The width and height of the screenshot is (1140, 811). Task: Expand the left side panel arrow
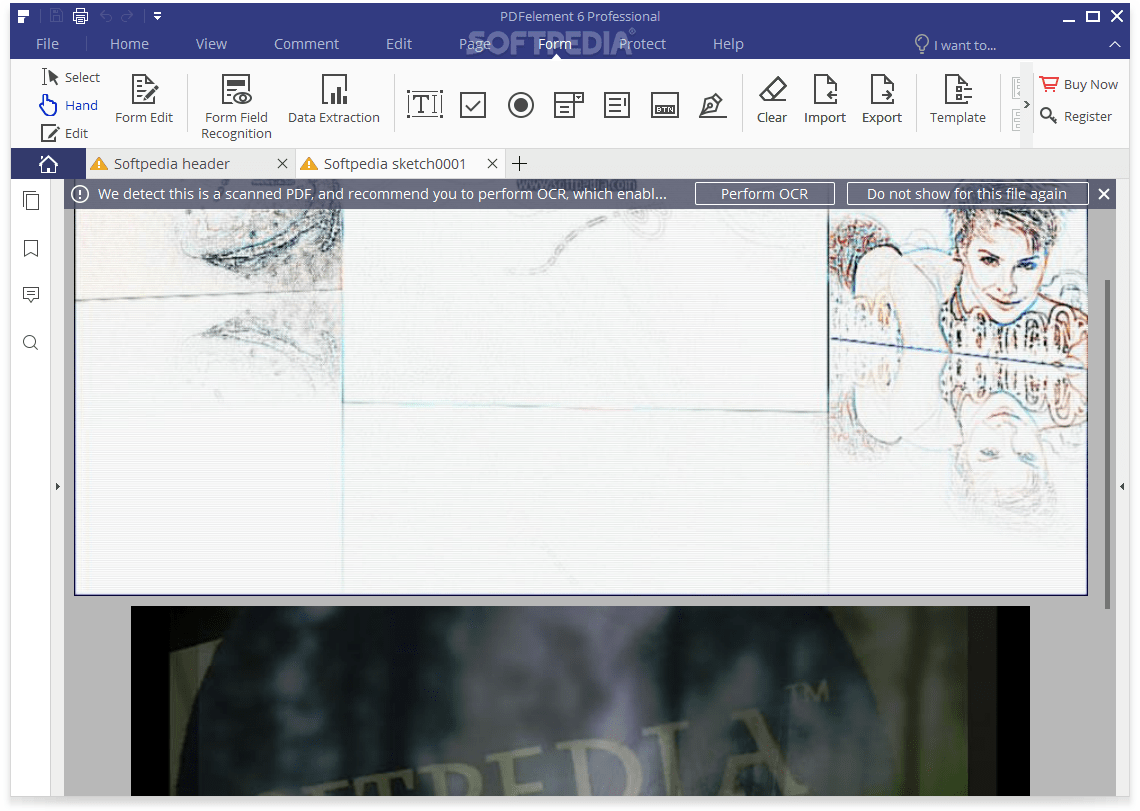pos(57,487)
